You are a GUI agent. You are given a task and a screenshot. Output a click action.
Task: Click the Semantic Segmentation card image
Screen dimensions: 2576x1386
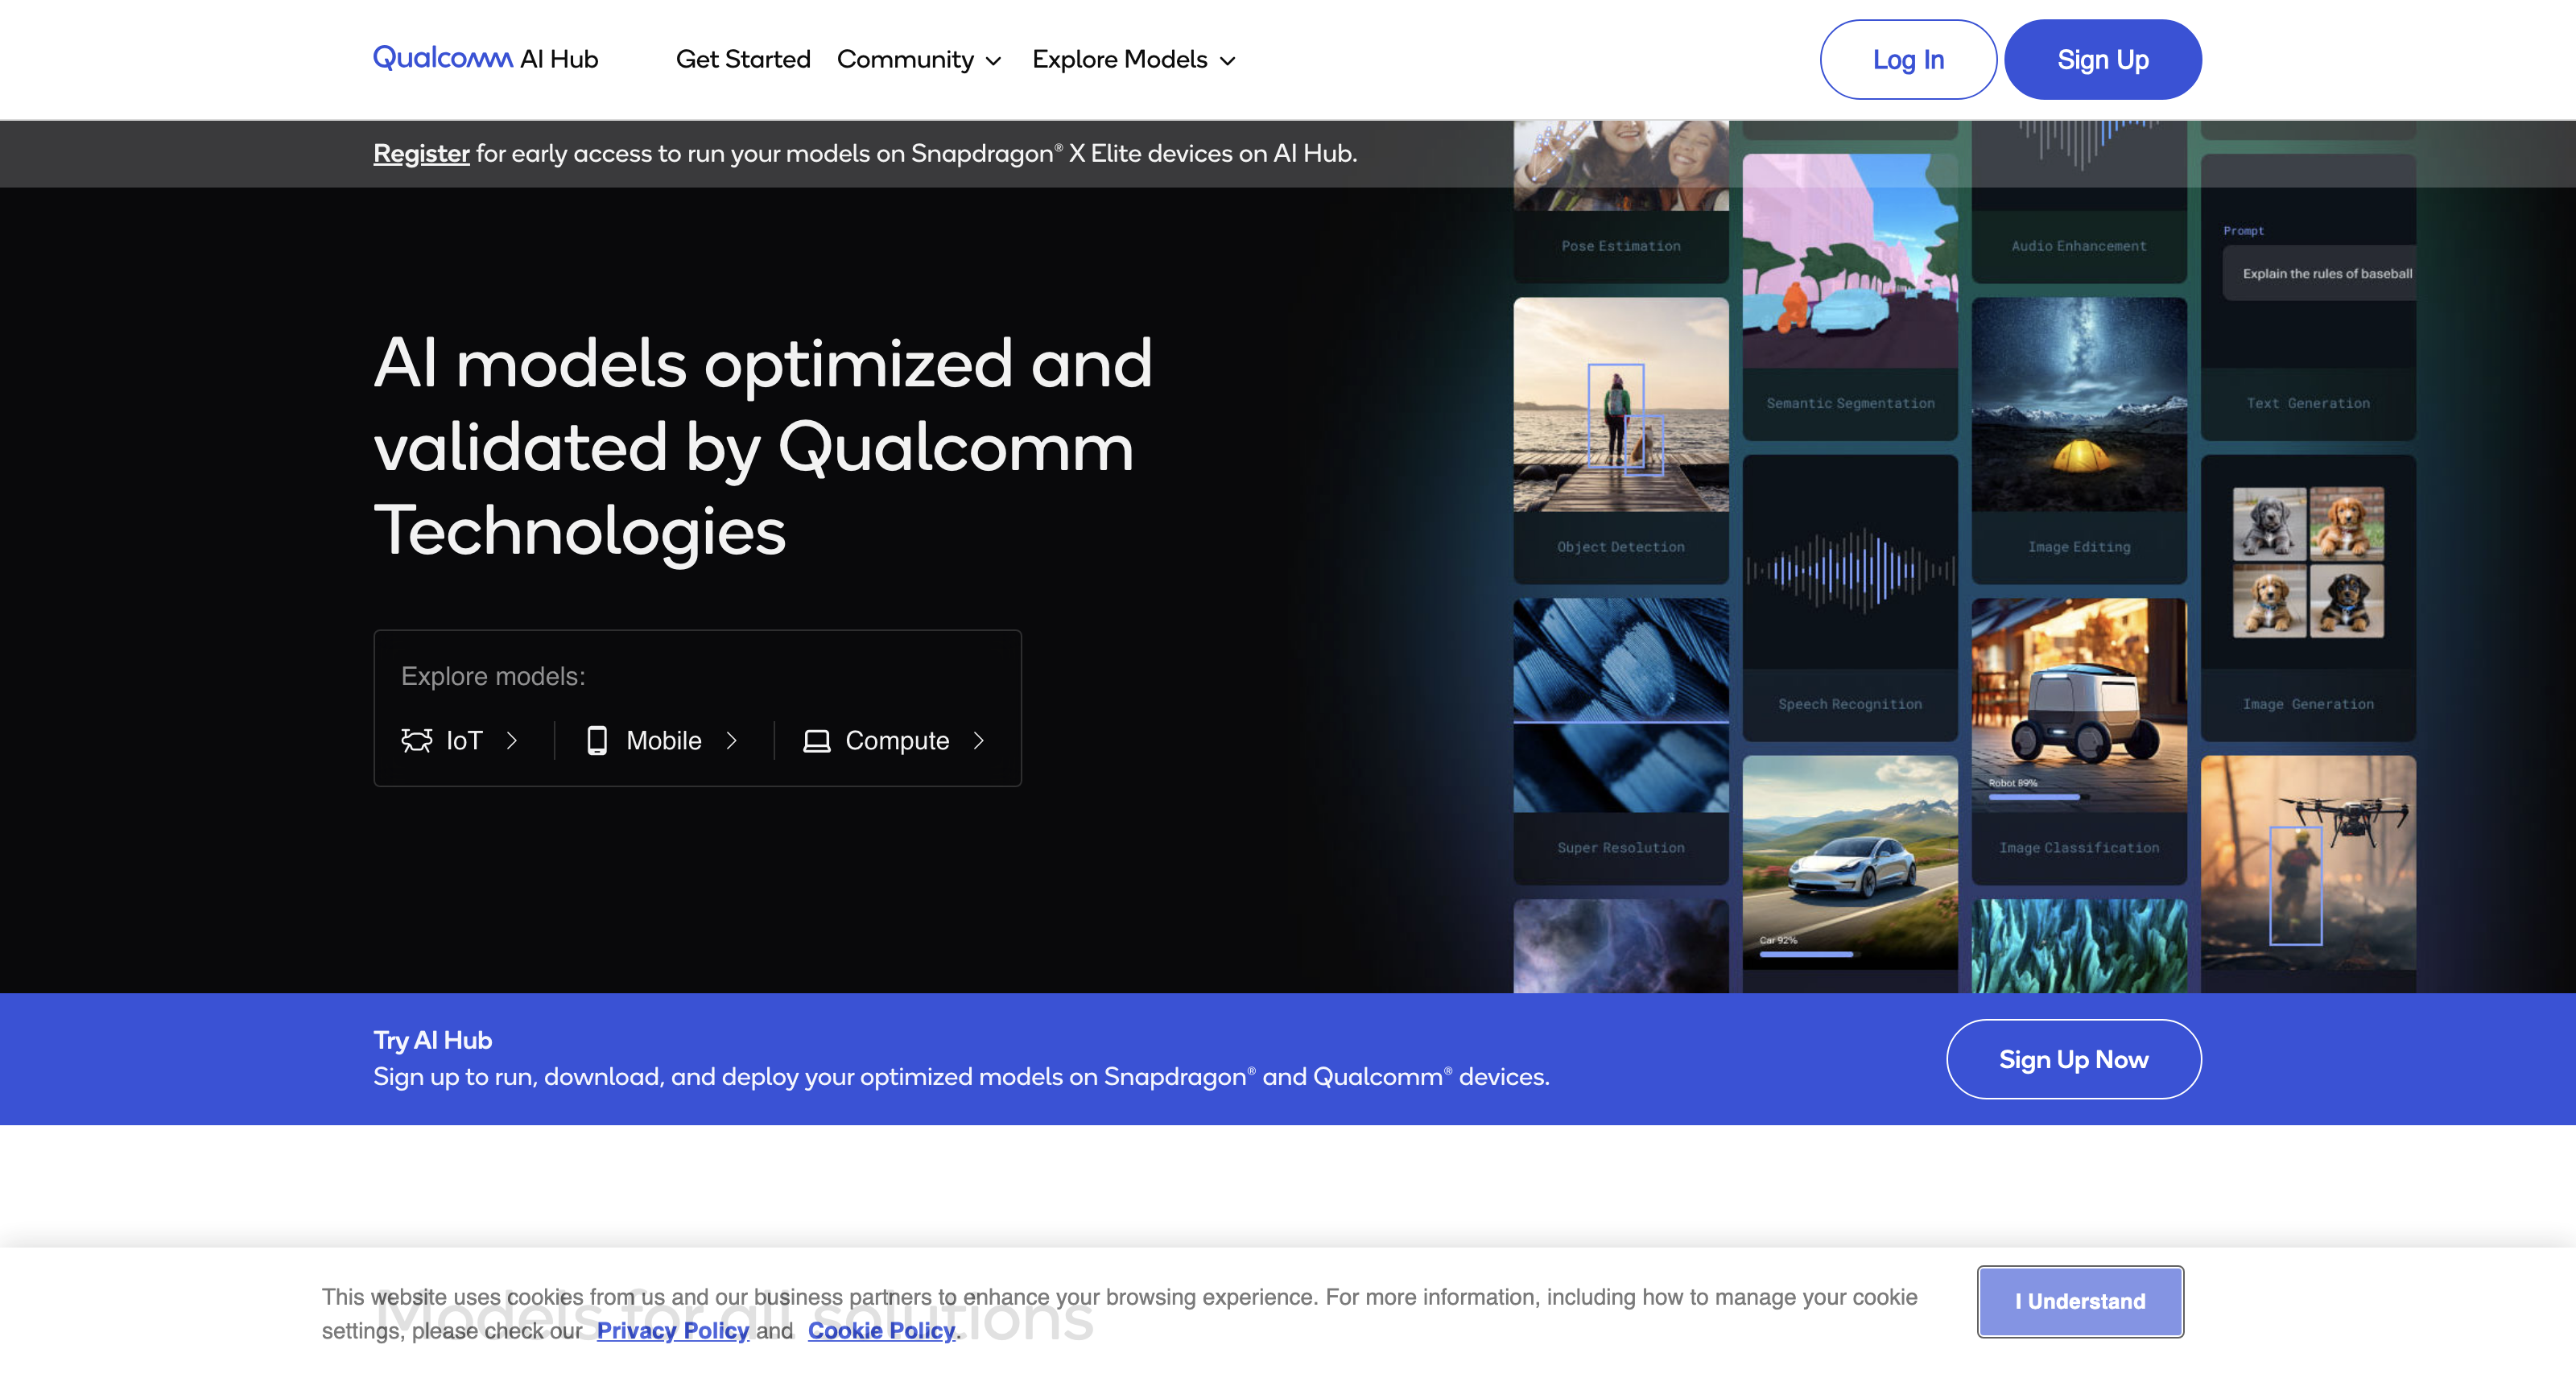(x=1849, y=261)
